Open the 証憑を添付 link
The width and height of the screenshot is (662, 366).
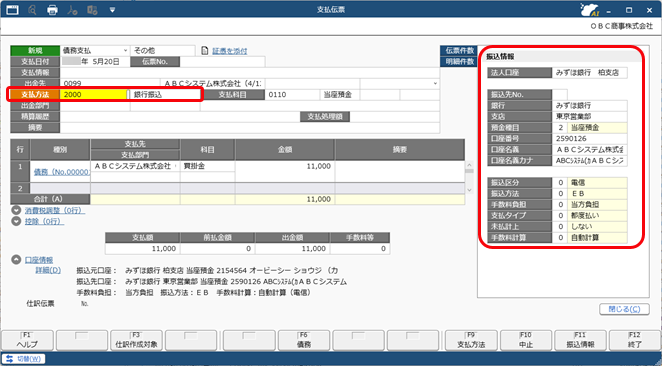229,51
